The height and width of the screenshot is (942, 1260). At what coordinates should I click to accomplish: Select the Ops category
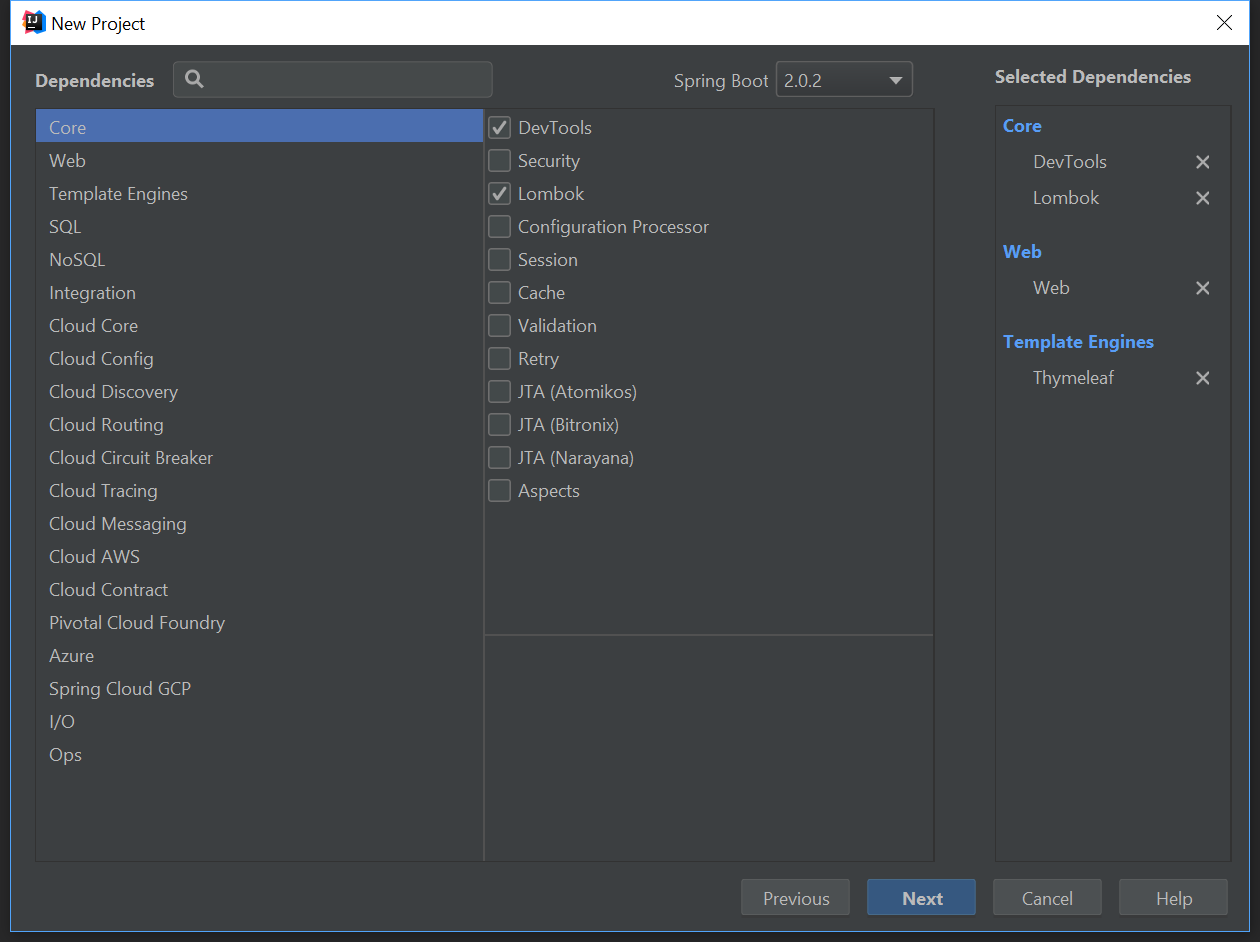[x=259, y=755]
